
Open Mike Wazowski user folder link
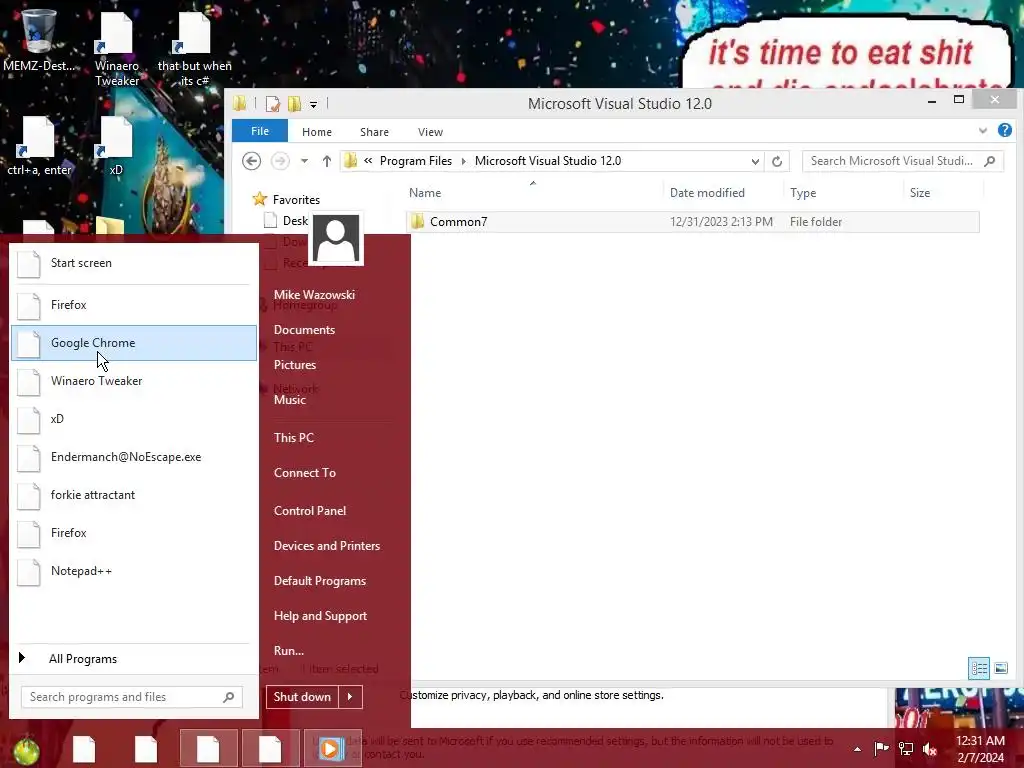pos(314,295)
